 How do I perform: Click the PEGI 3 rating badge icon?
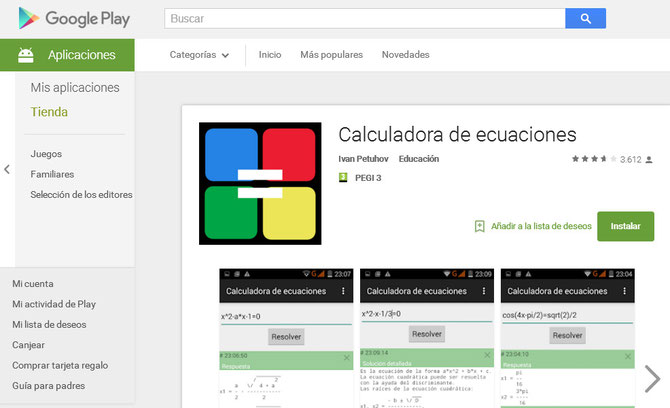[x=343, y=177]
